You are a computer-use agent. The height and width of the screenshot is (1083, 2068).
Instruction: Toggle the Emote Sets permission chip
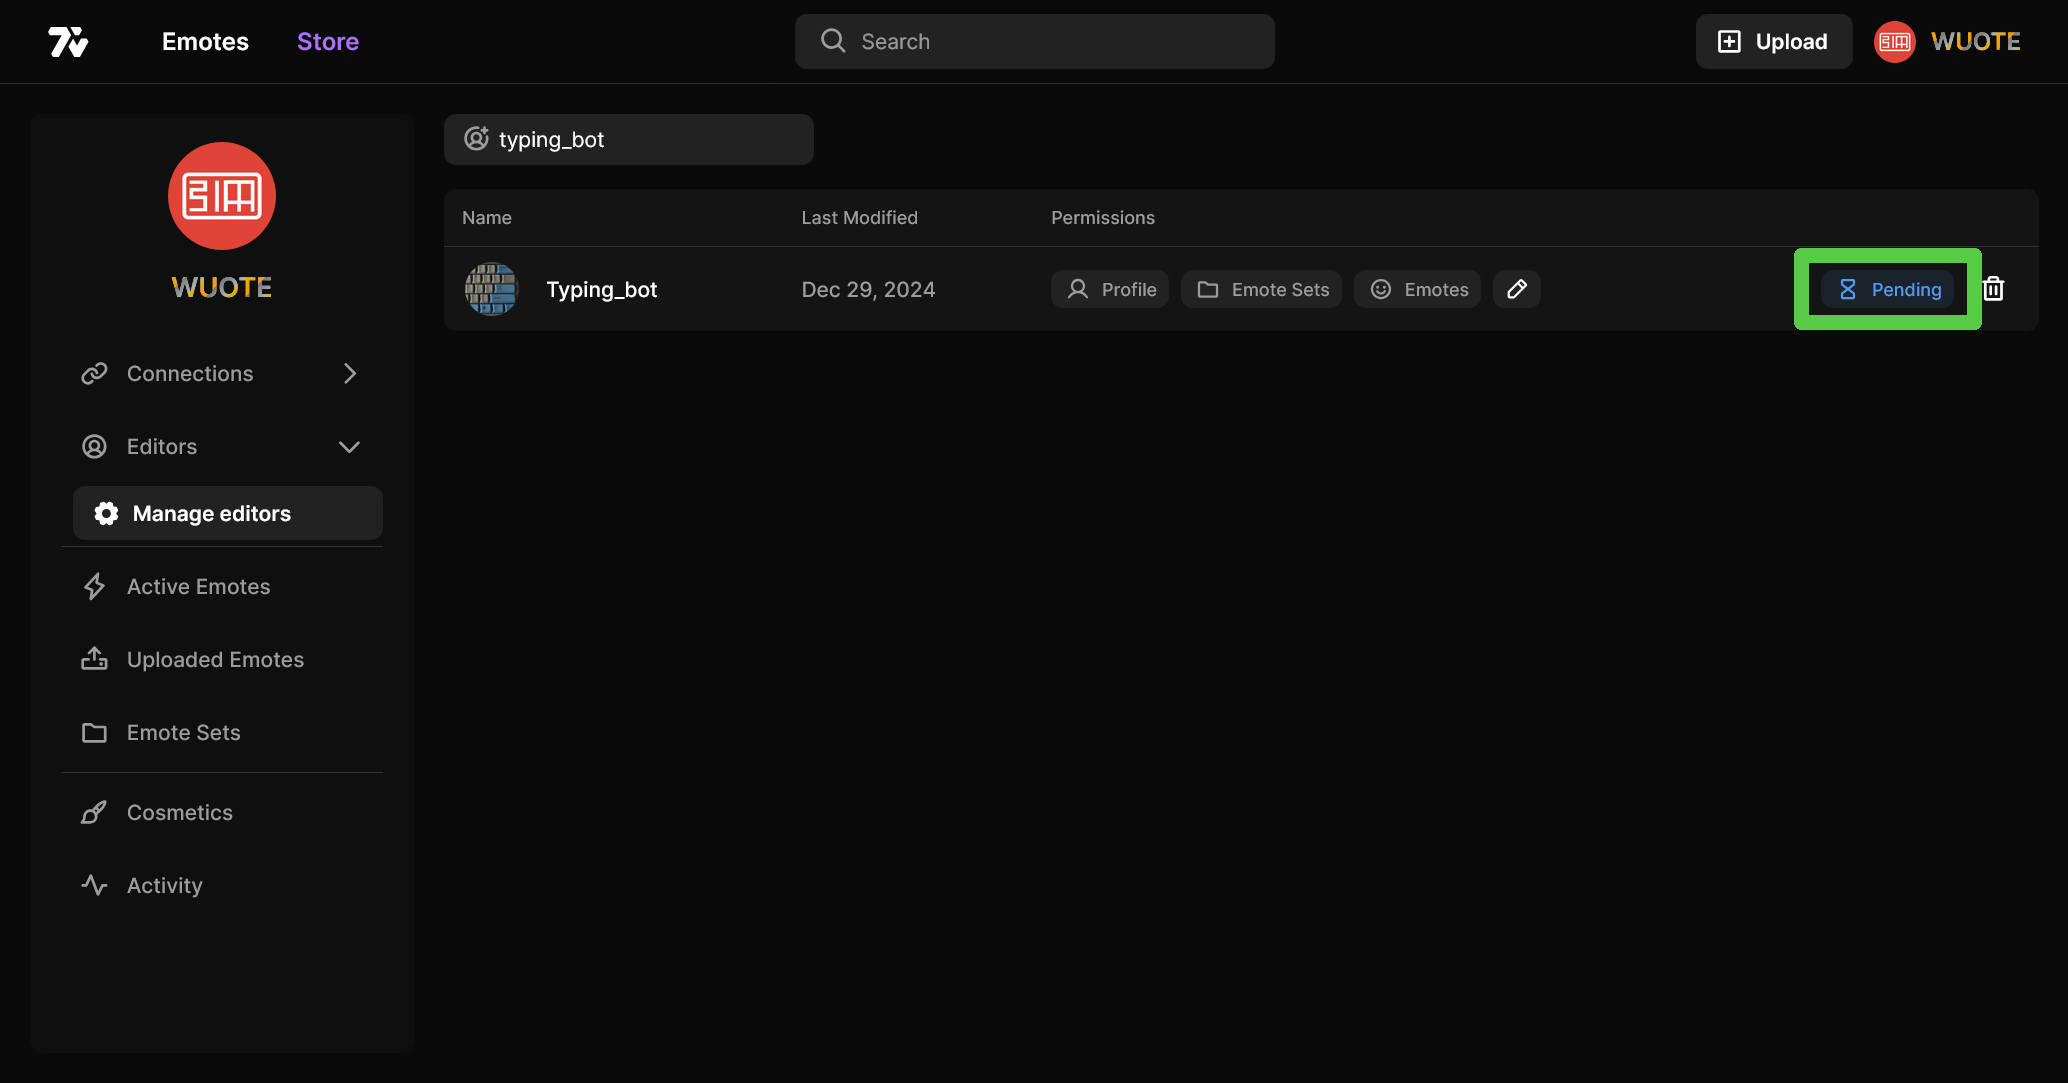pos(1262,289)
